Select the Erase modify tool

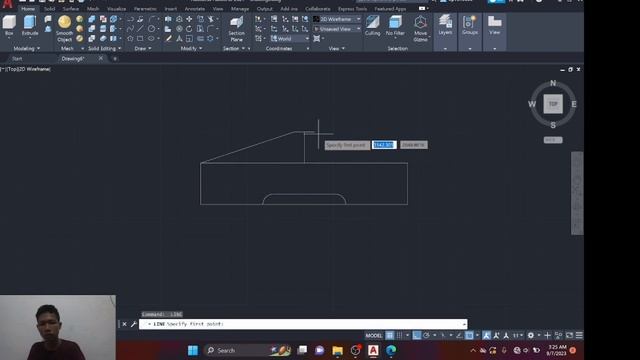[x=169, y=38]
